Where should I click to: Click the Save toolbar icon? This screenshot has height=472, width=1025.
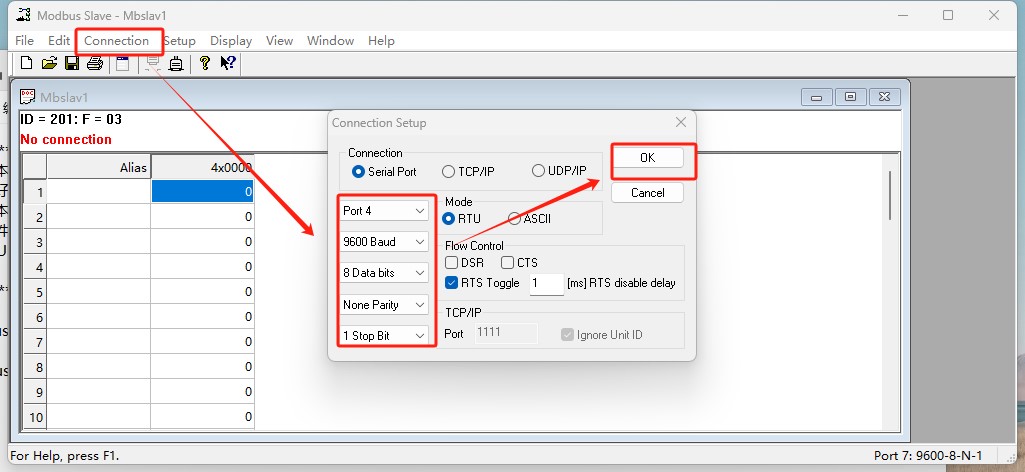click(x=72, y=63)
